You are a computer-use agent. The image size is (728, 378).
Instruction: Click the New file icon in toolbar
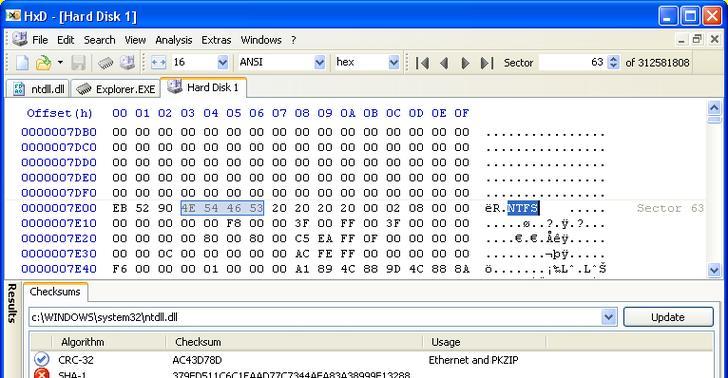pyautogui.click(x=22, y=63)
